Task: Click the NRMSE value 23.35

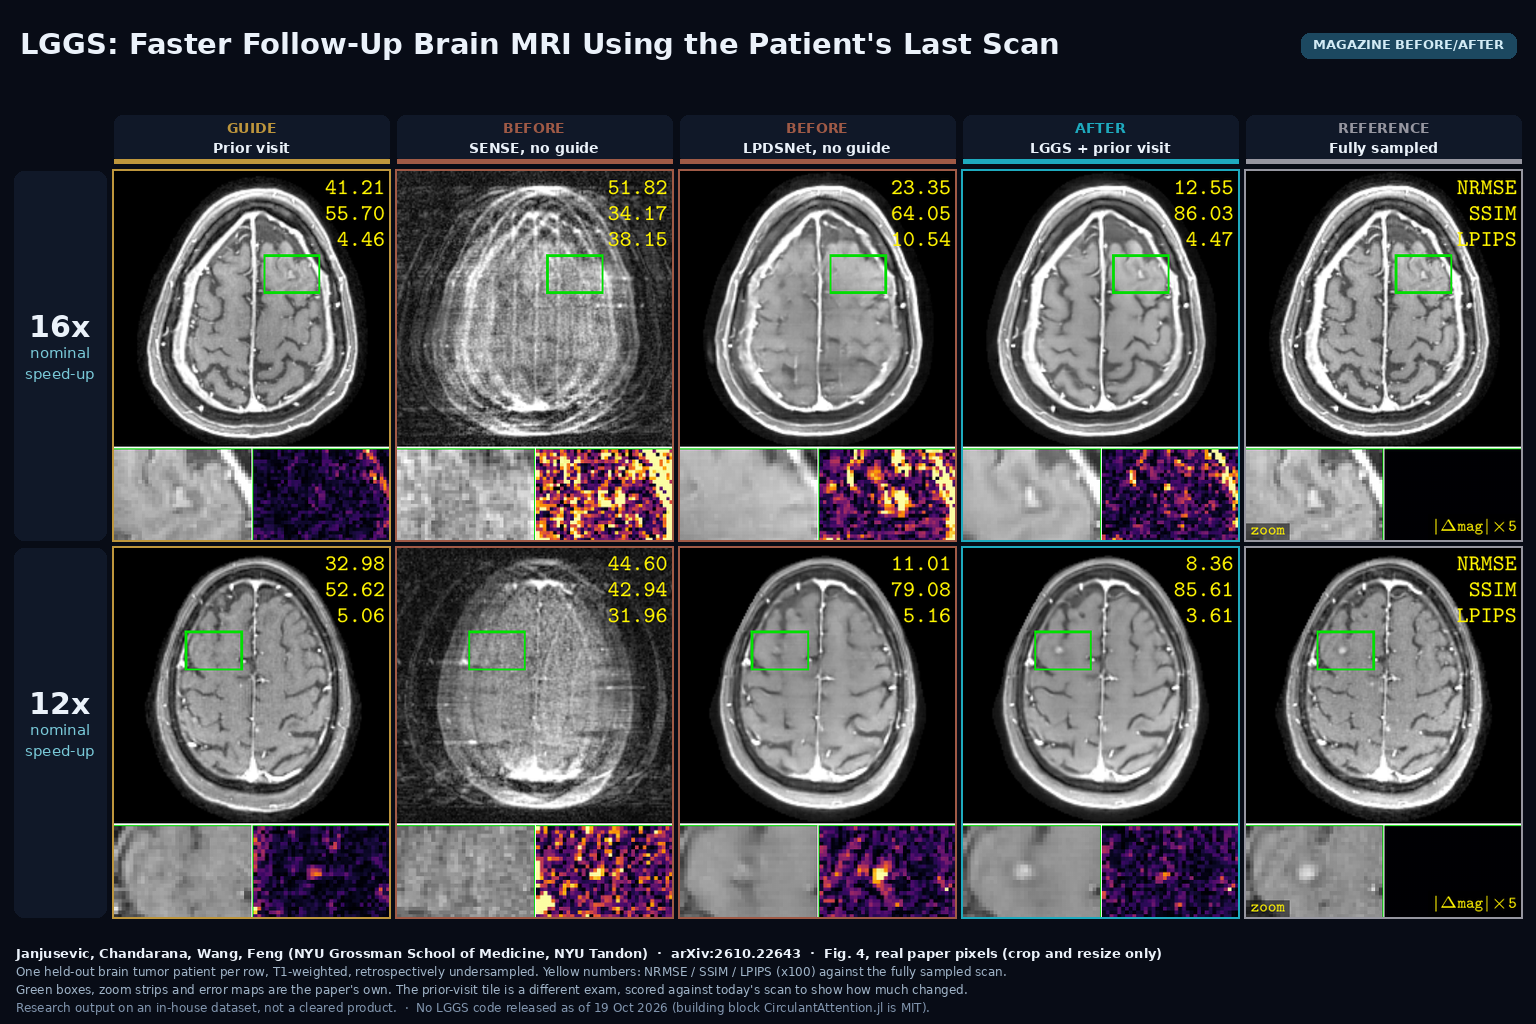Action: click(921, 187)
